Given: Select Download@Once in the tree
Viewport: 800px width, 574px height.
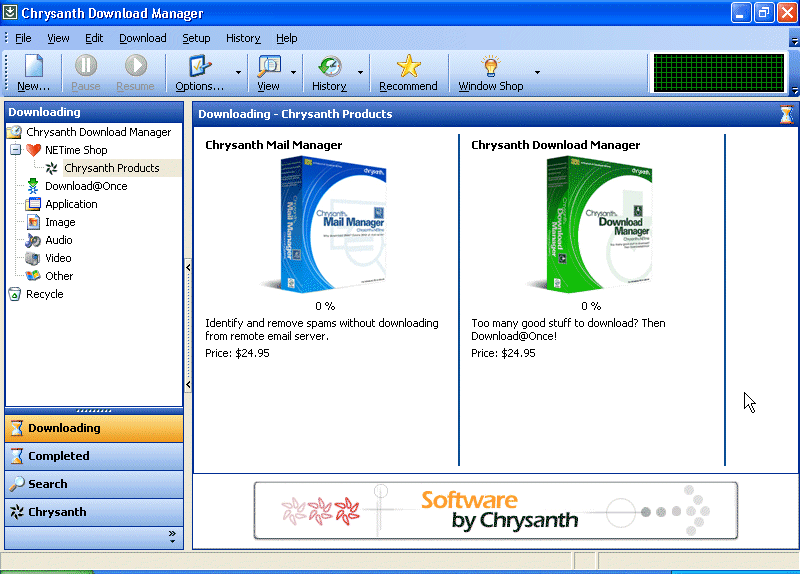Looking at the screenshot, I should pyautogui.click(x=85, y=186).
